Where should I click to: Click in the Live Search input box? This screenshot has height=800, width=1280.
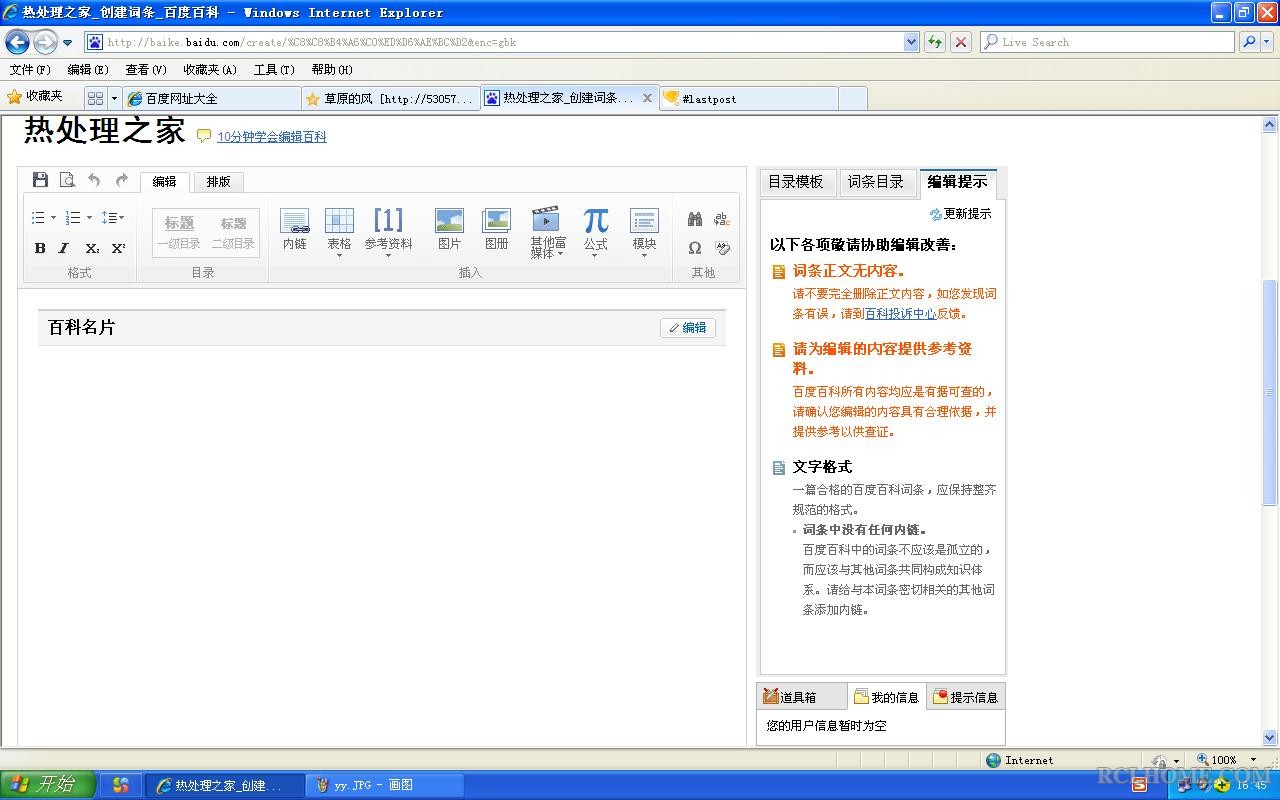pos(1108,42)
